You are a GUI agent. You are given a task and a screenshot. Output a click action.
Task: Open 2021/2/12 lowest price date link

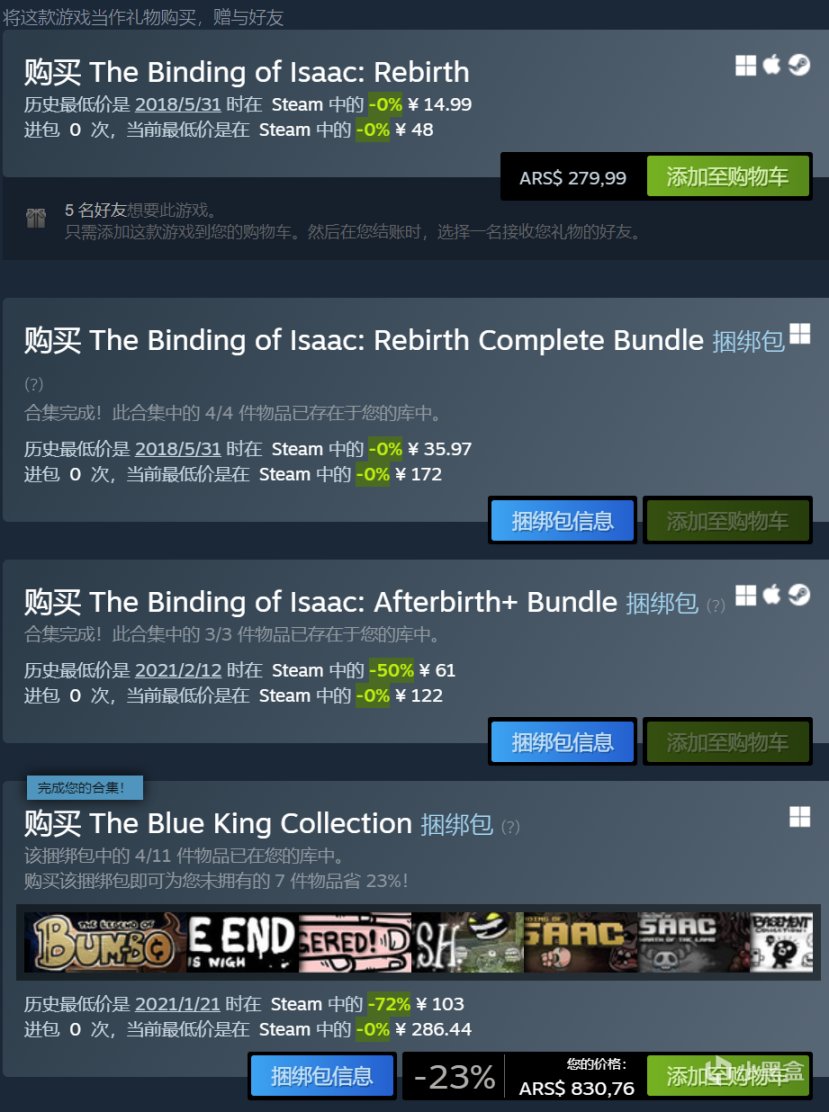click(178, 670)
